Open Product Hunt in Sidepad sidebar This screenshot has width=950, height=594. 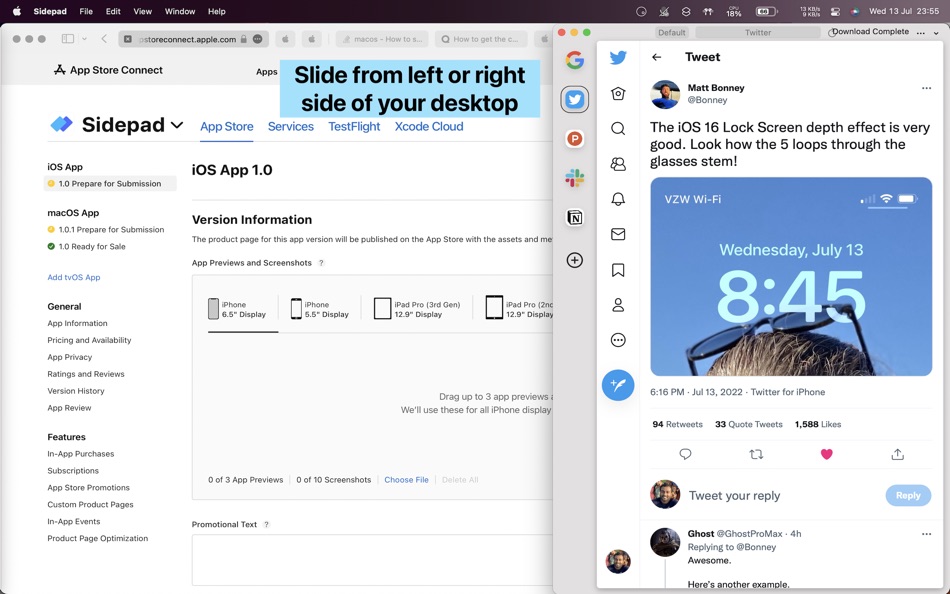pyautogui.click(x=574, y=139)
